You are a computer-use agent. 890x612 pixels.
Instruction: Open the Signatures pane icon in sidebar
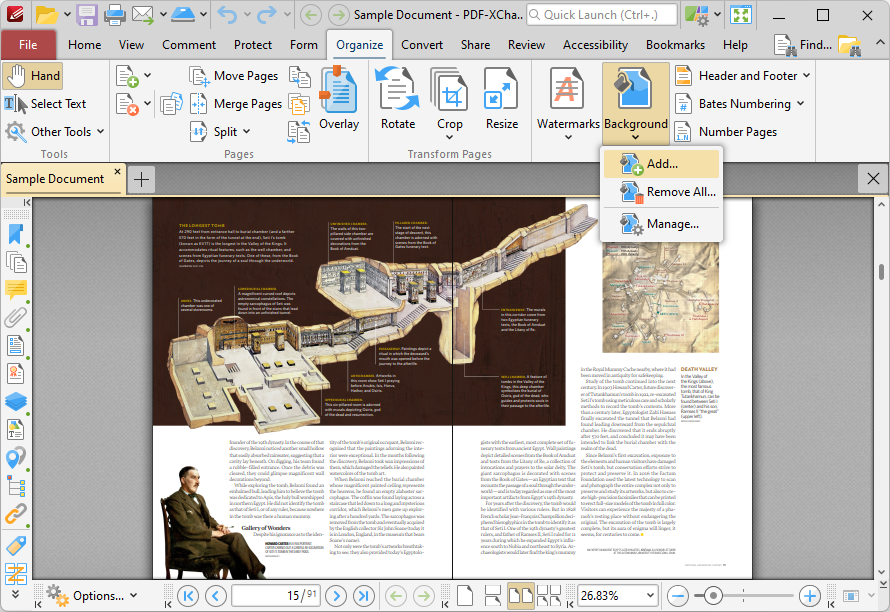coord(16,374)
